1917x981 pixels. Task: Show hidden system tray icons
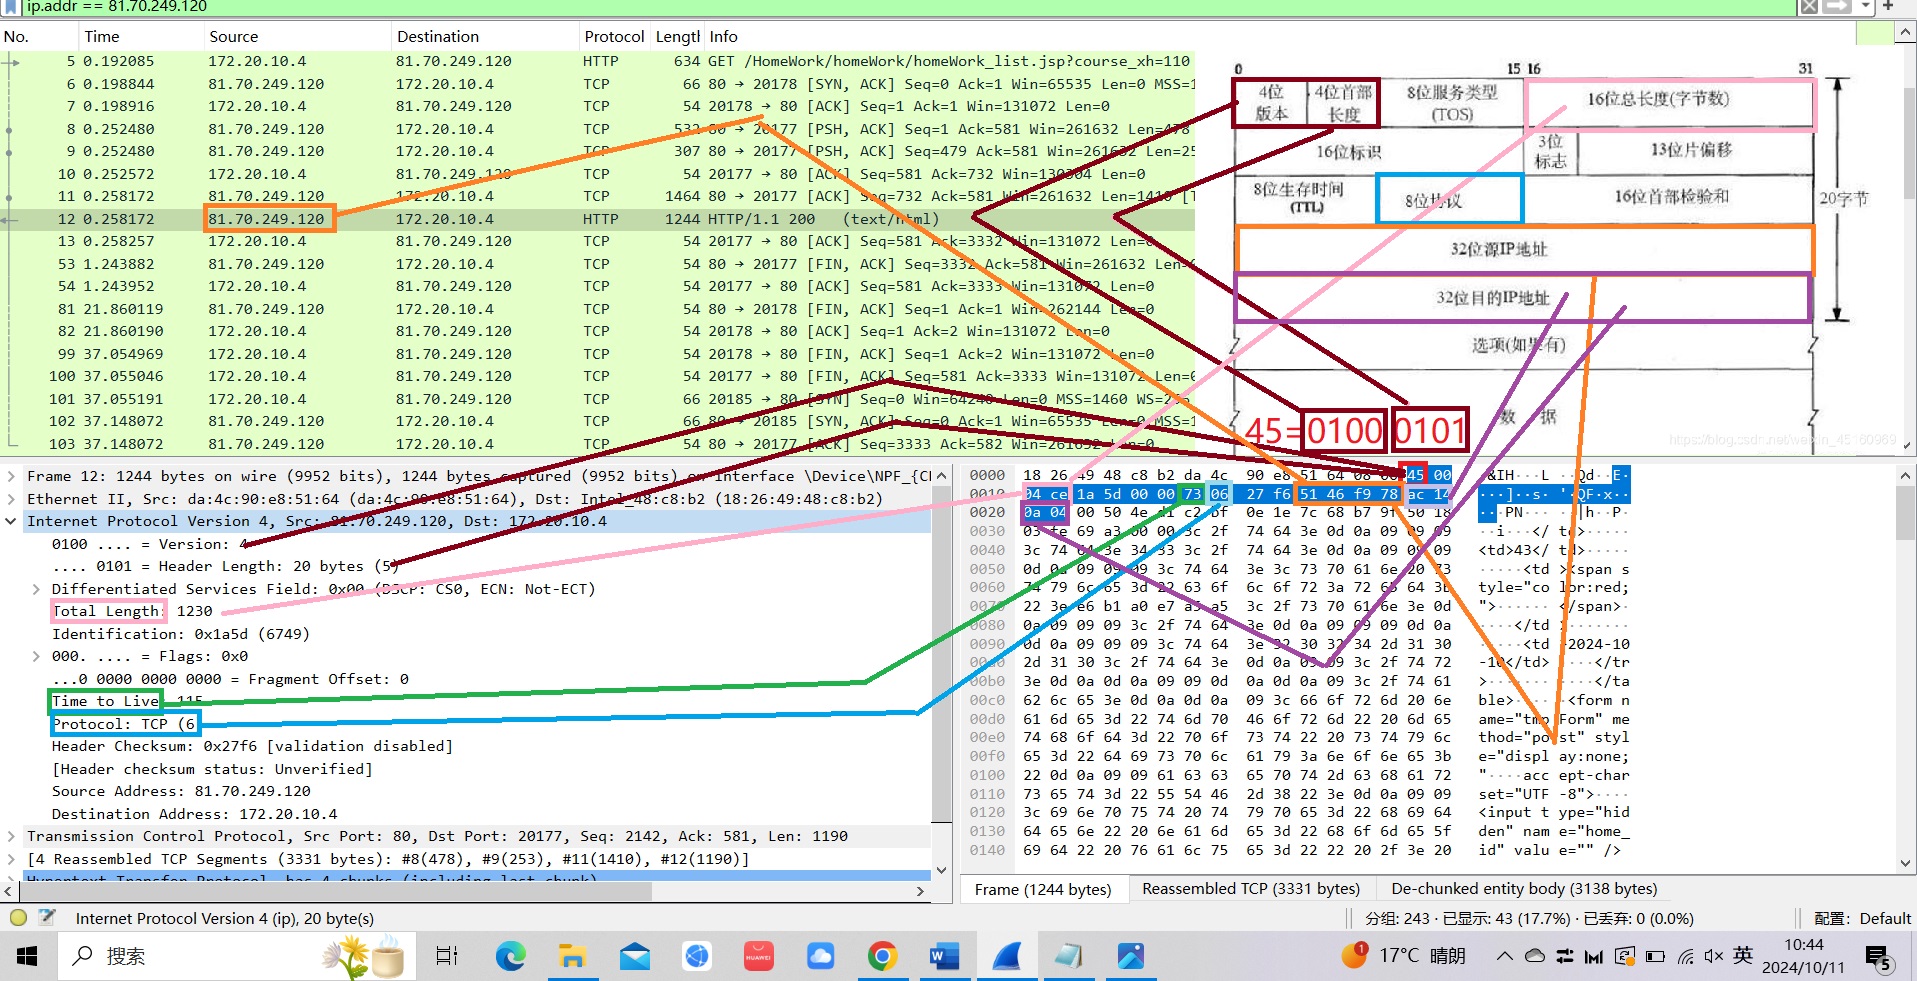(x=1504, y=956)
